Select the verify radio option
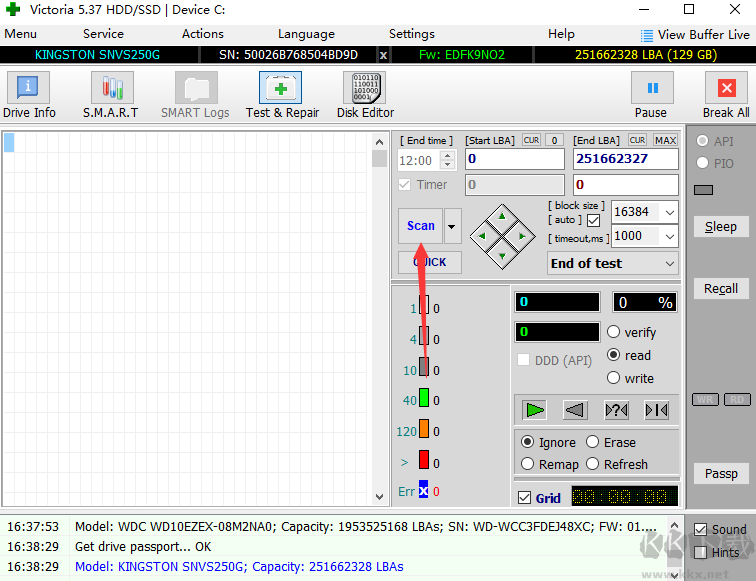The height and width of the screenshot is (581, 756). click(x=614, y=332)
